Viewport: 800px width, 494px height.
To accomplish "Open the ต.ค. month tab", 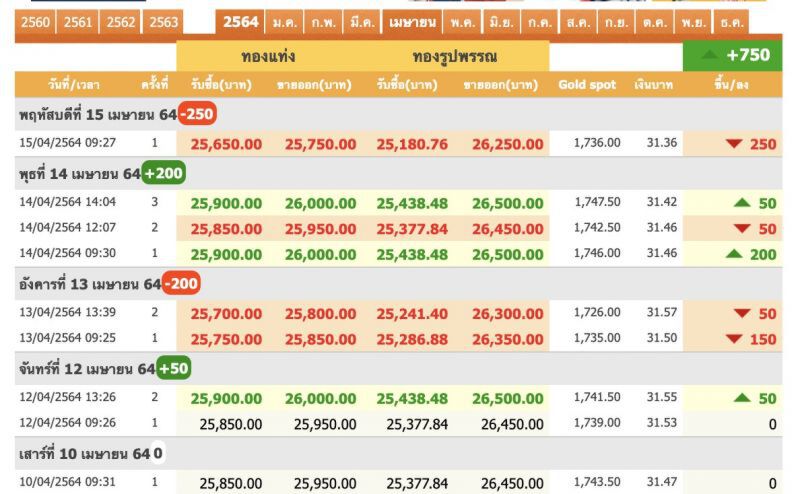I will [655, 22].
